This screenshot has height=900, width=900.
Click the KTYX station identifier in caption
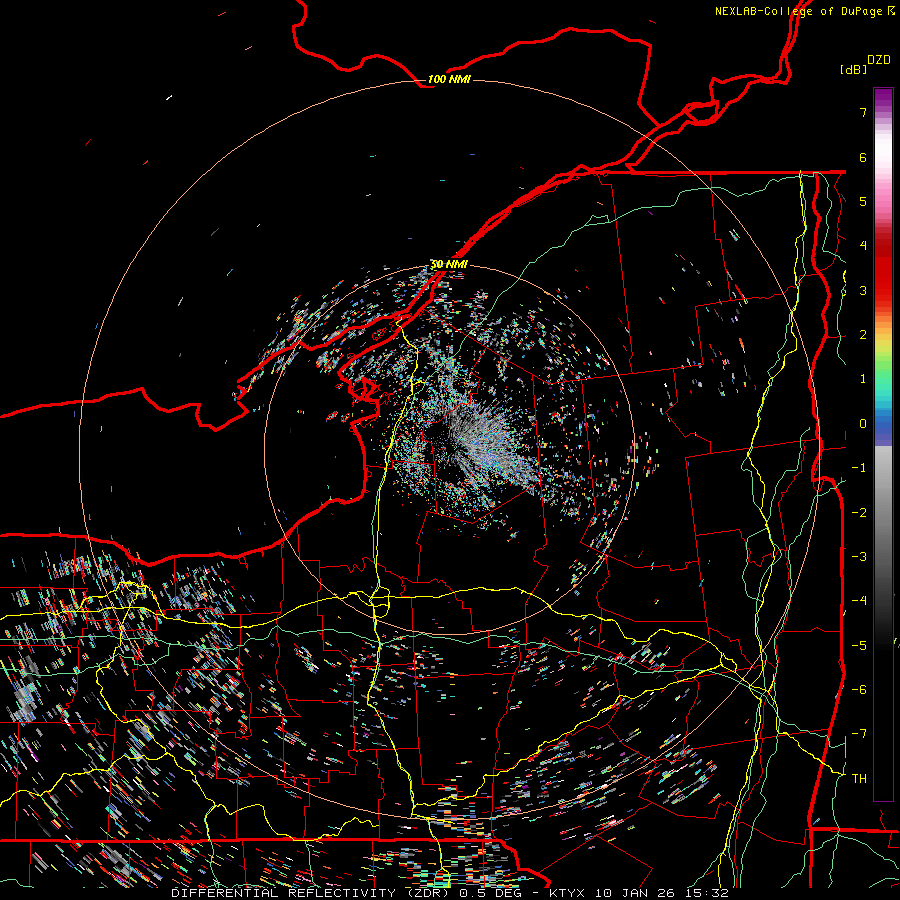coord(569,893)
